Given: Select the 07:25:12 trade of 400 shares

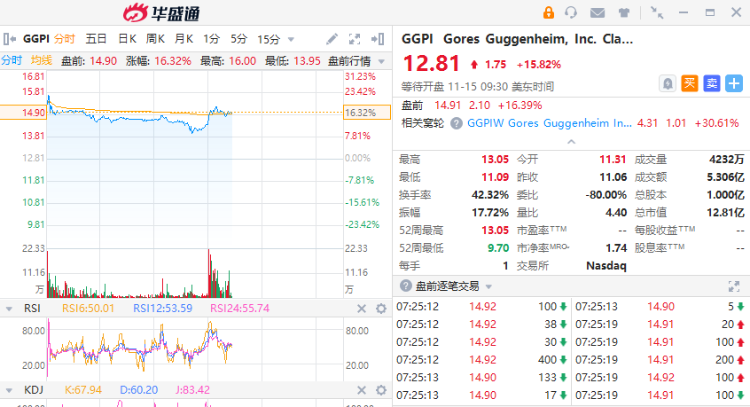Looking at the screenshot, I should point(482,360).
